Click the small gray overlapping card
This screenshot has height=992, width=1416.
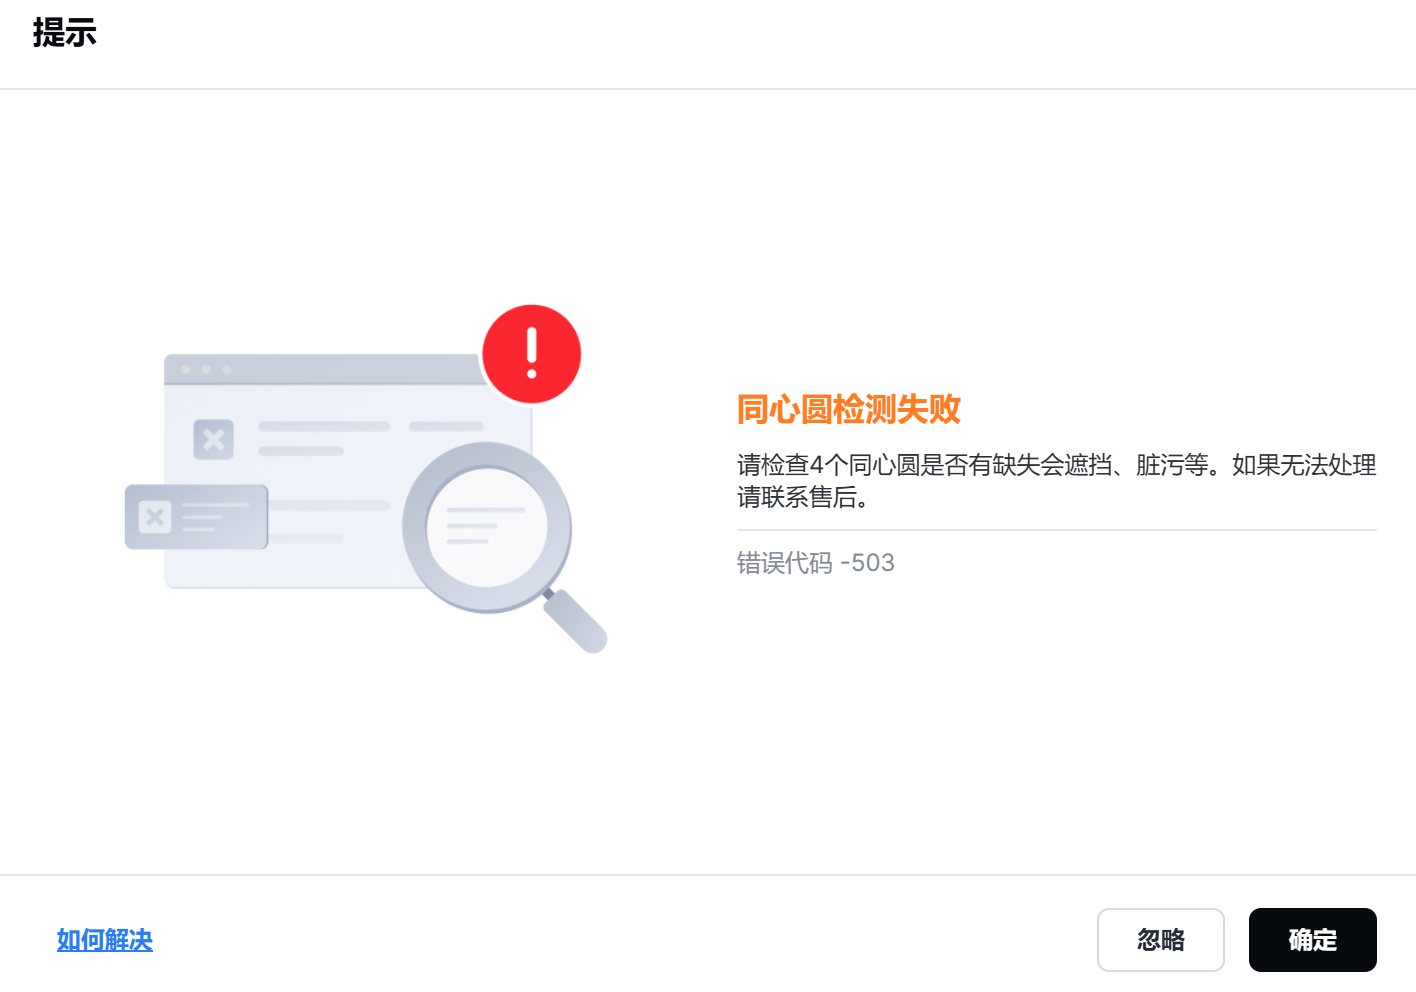coord(196,517)
